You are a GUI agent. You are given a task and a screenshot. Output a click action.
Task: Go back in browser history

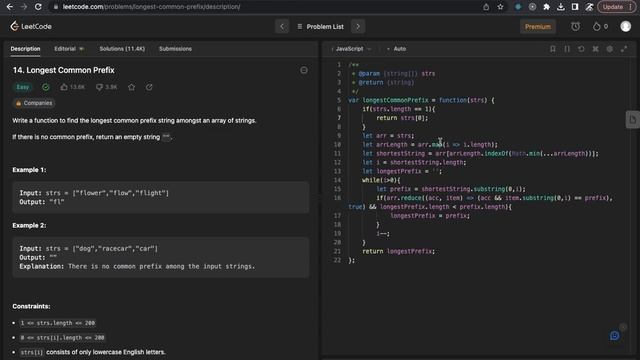tap(10, 7)
